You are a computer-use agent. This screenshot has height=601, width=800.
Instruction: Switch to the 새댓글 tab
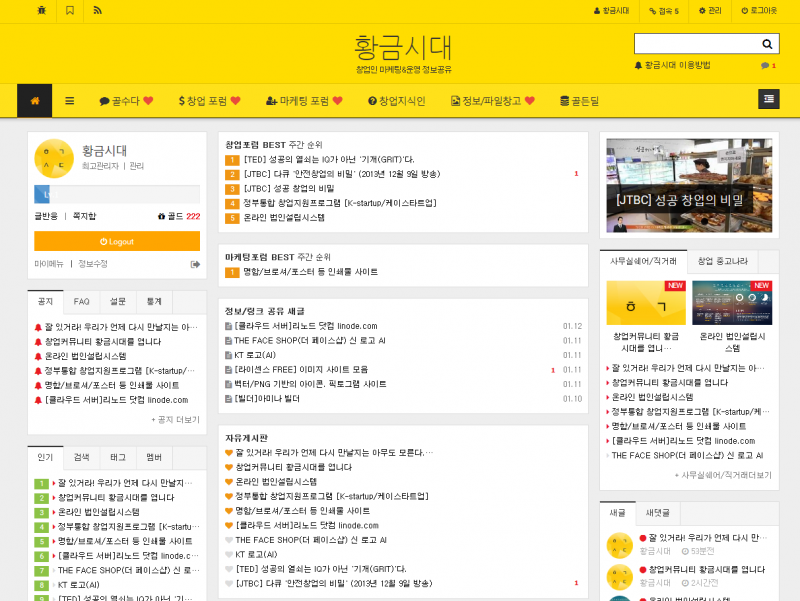pos(658,513)
